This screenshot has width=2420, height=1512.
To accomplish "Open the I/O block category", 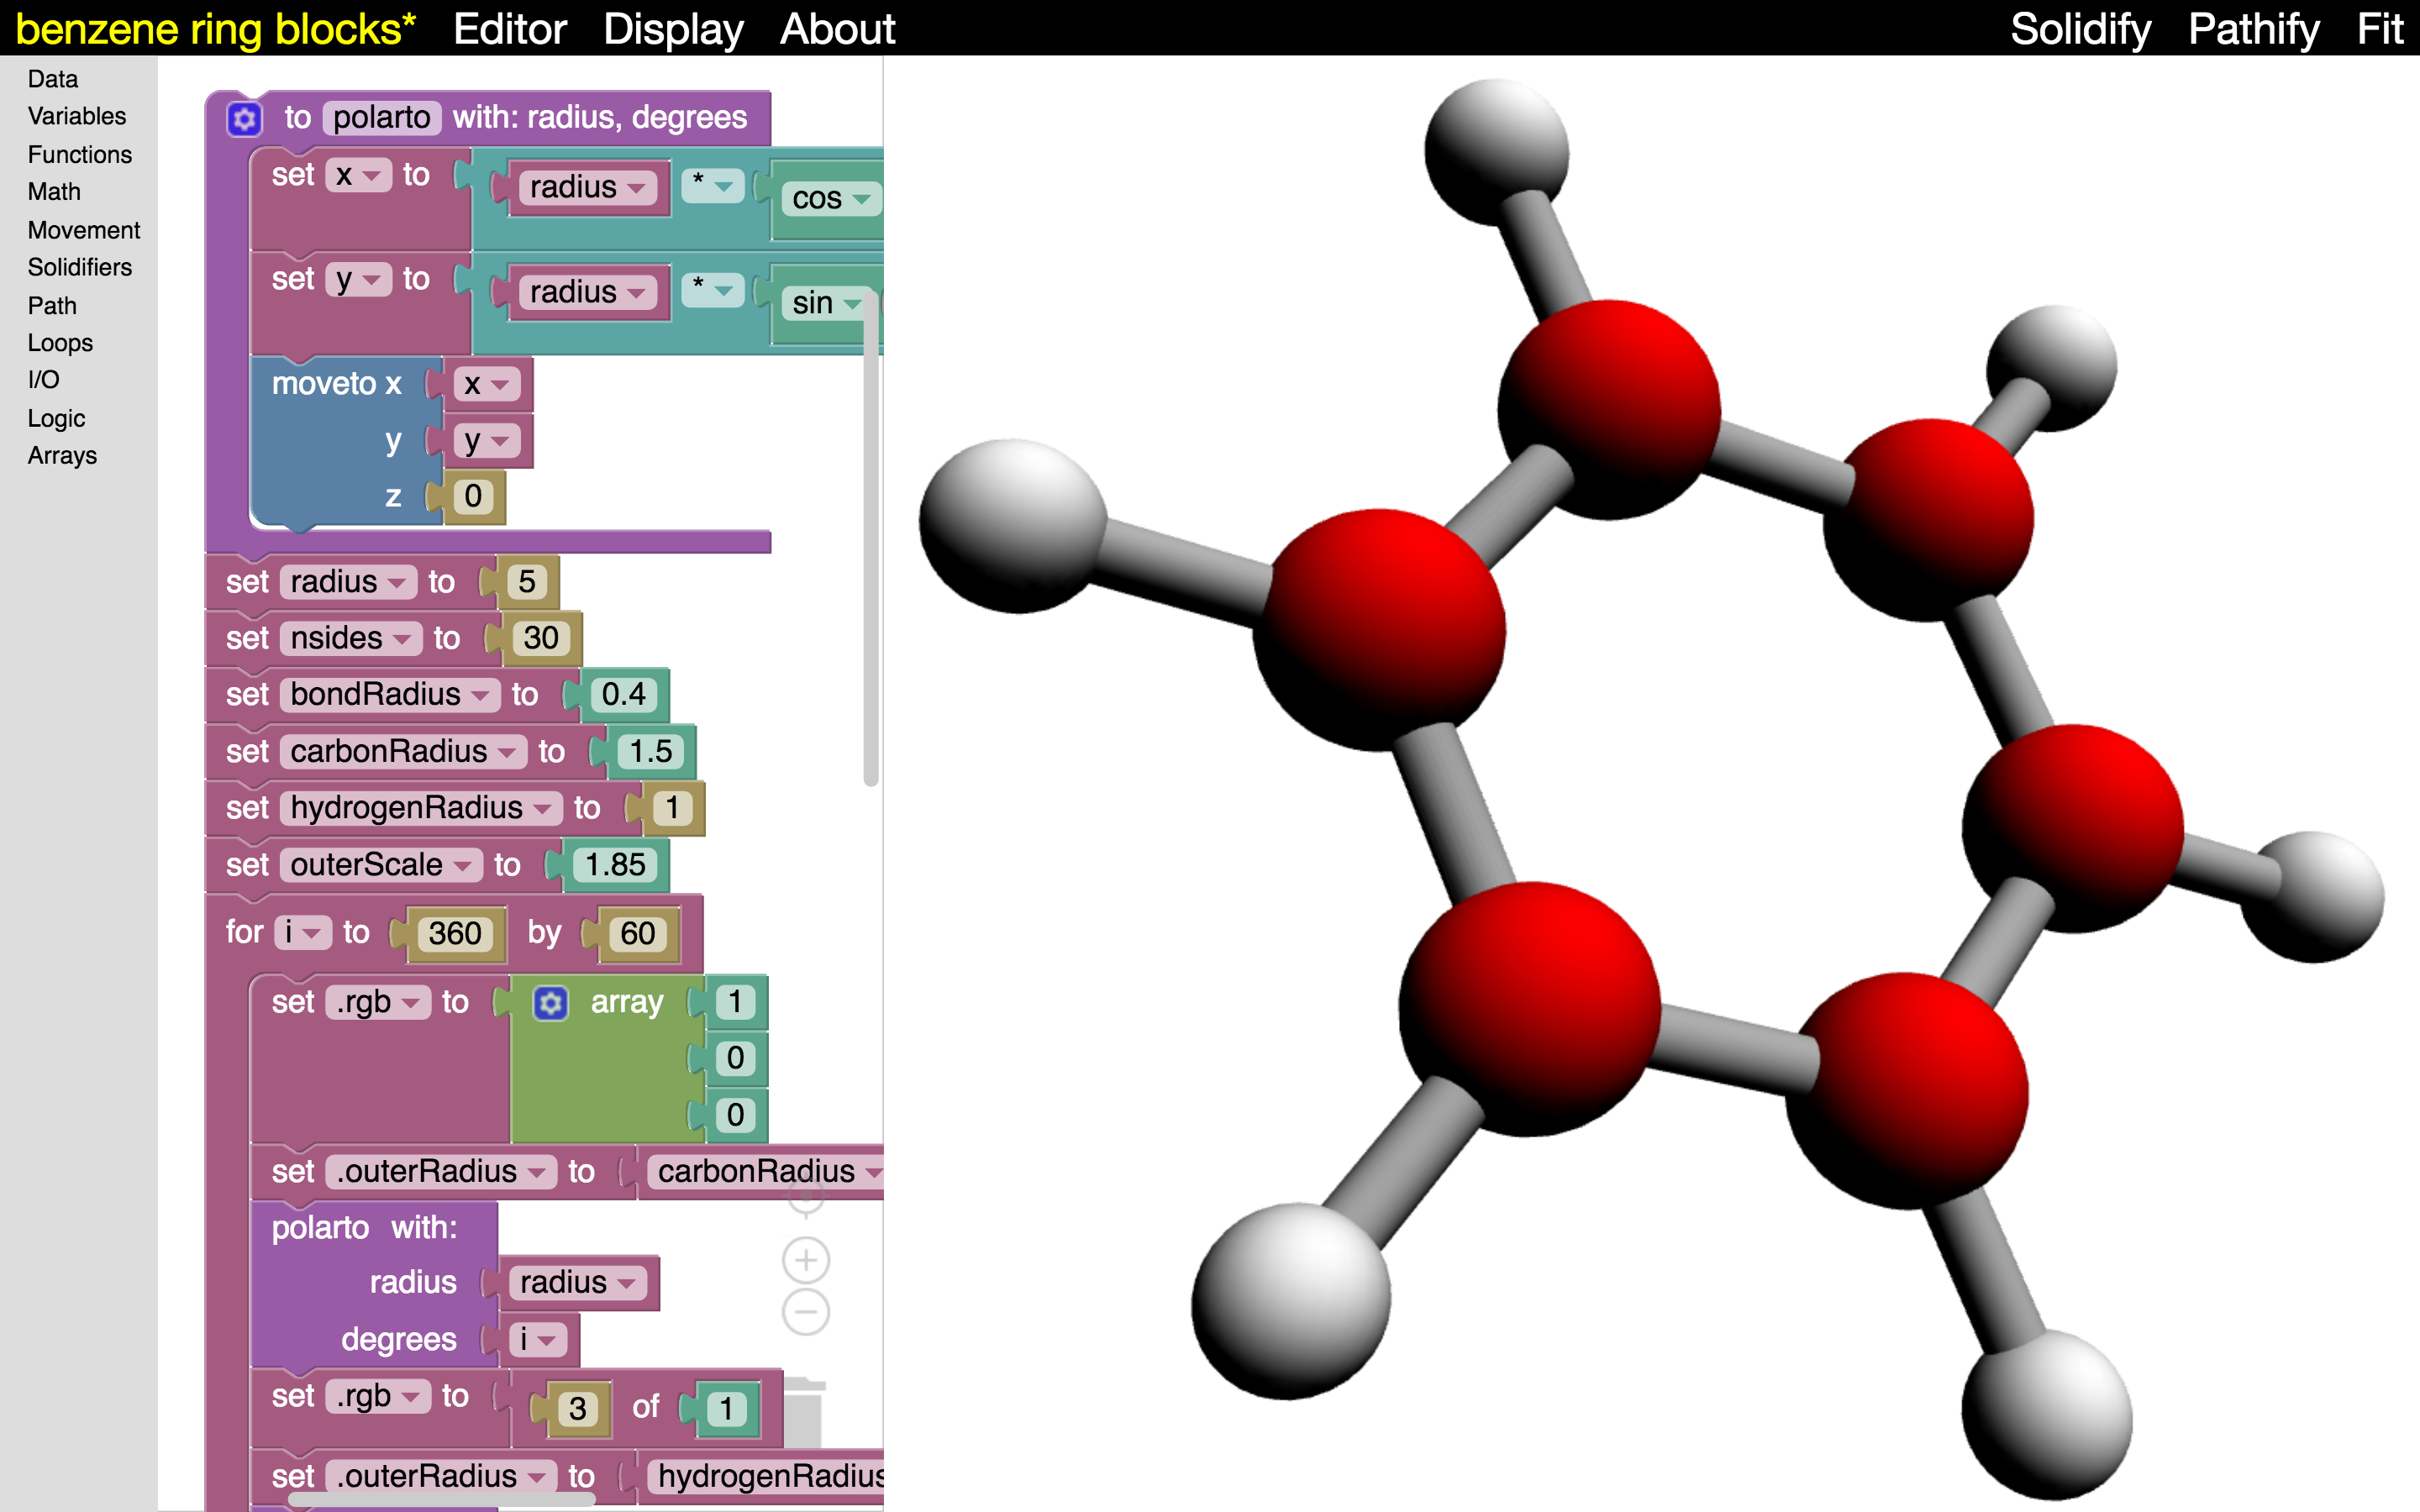I will [x=43, y=380].
